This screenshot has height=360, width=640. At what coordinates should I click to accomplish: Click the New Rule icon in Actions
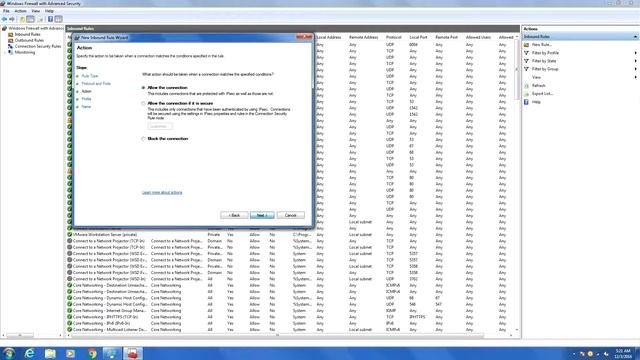(527, 44)
